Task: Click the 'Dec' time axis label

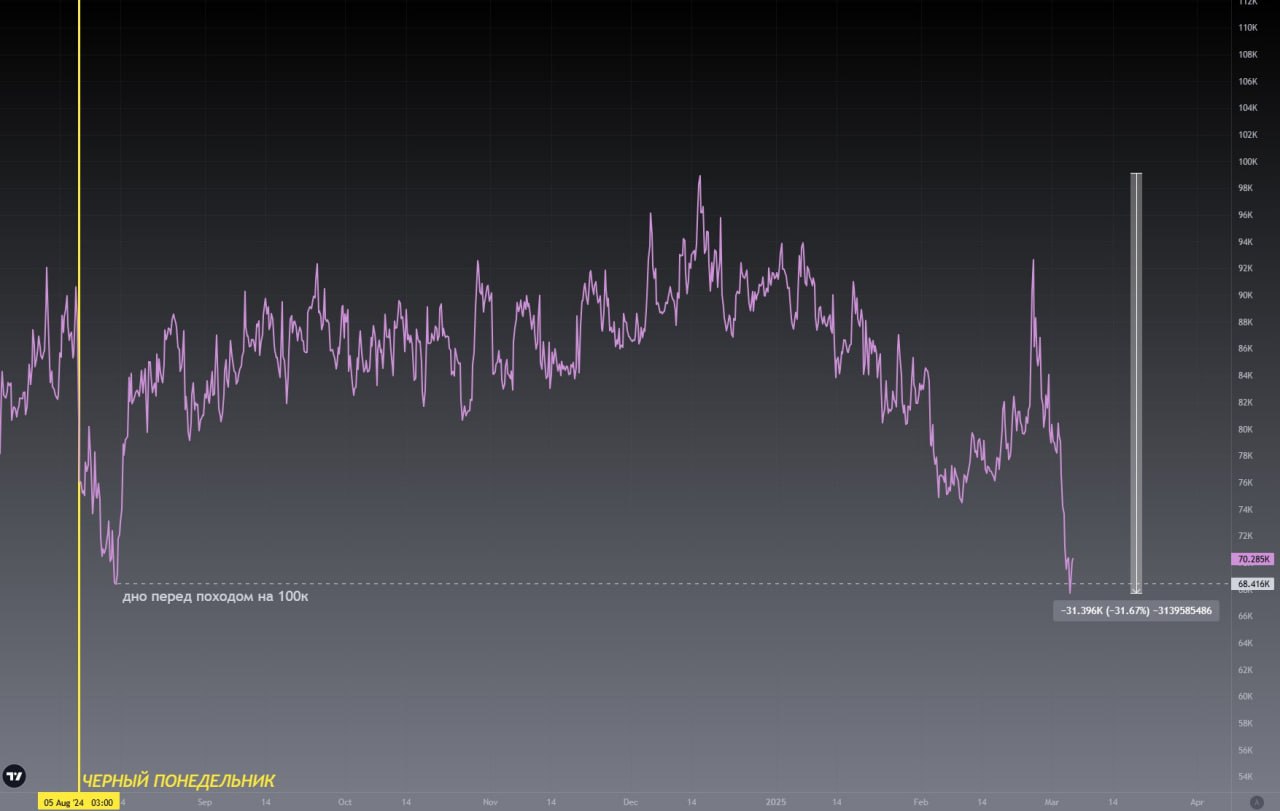Action: (x=630, y=802)
